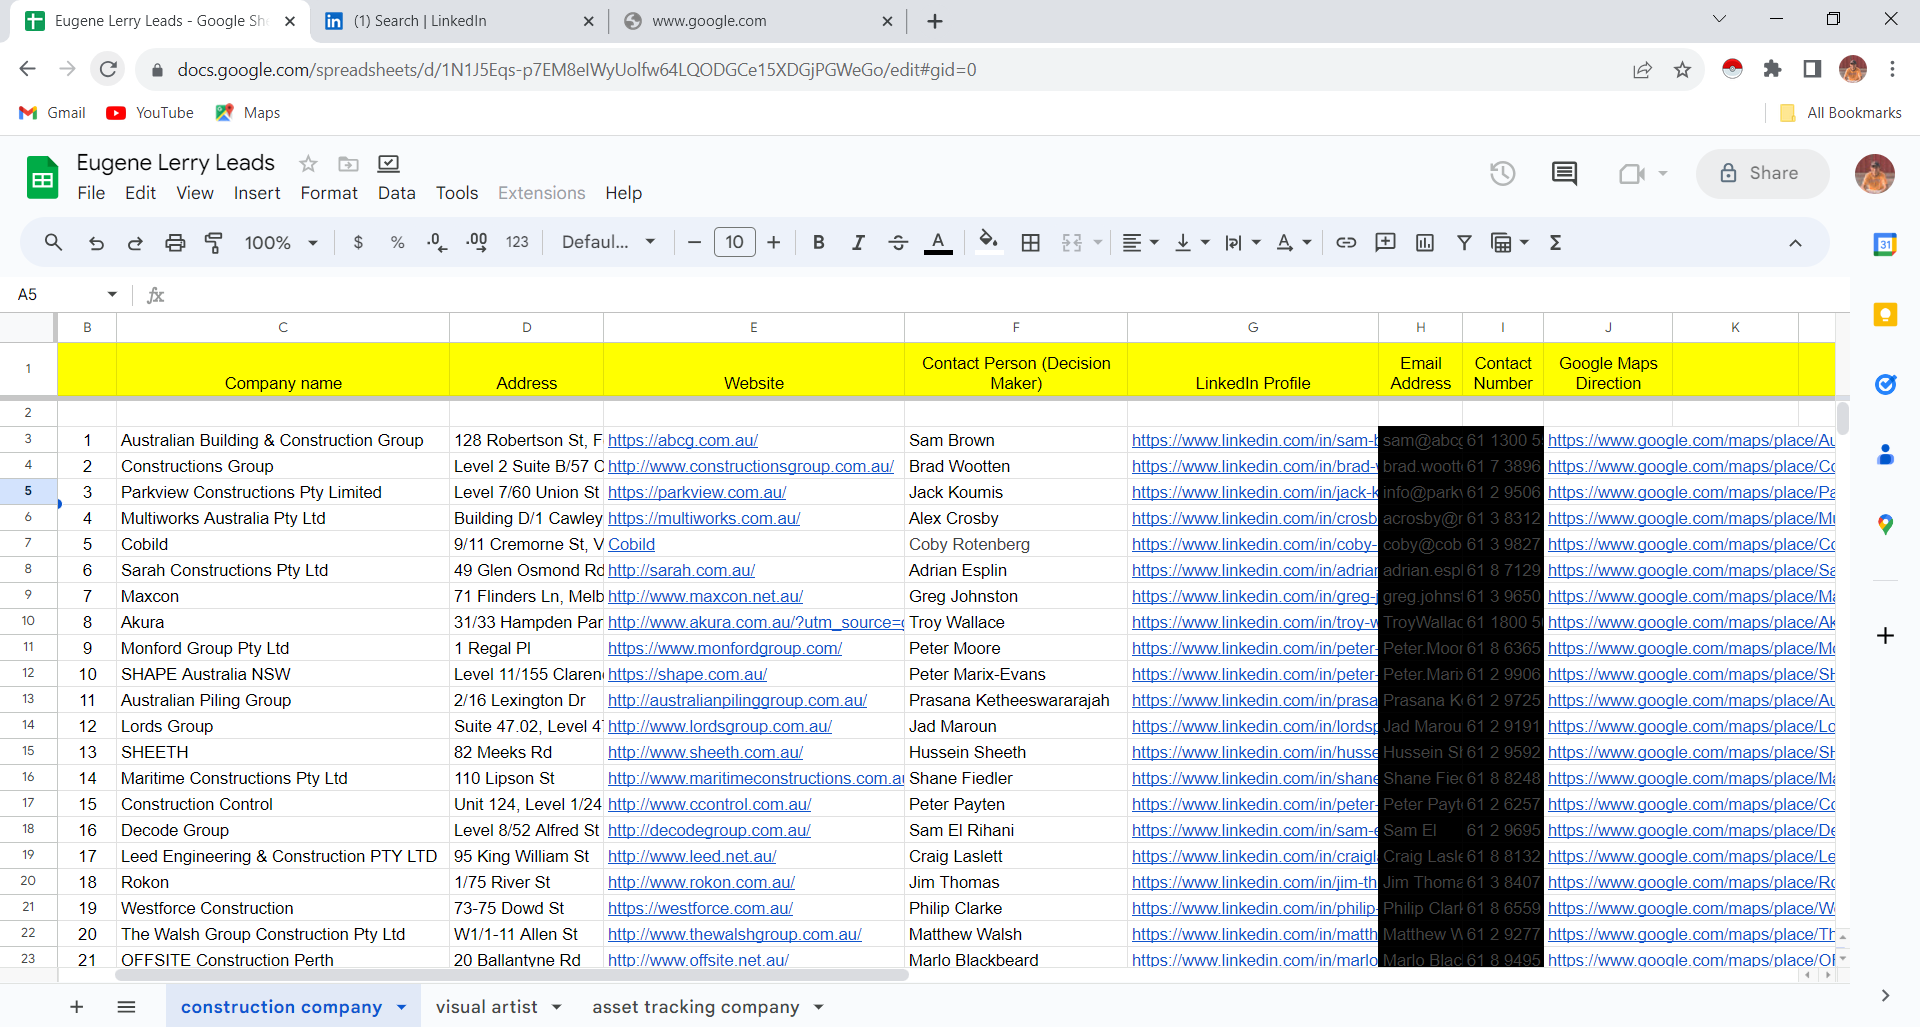Open the File menu
Screen dimensions: 1920x1027
91,193
